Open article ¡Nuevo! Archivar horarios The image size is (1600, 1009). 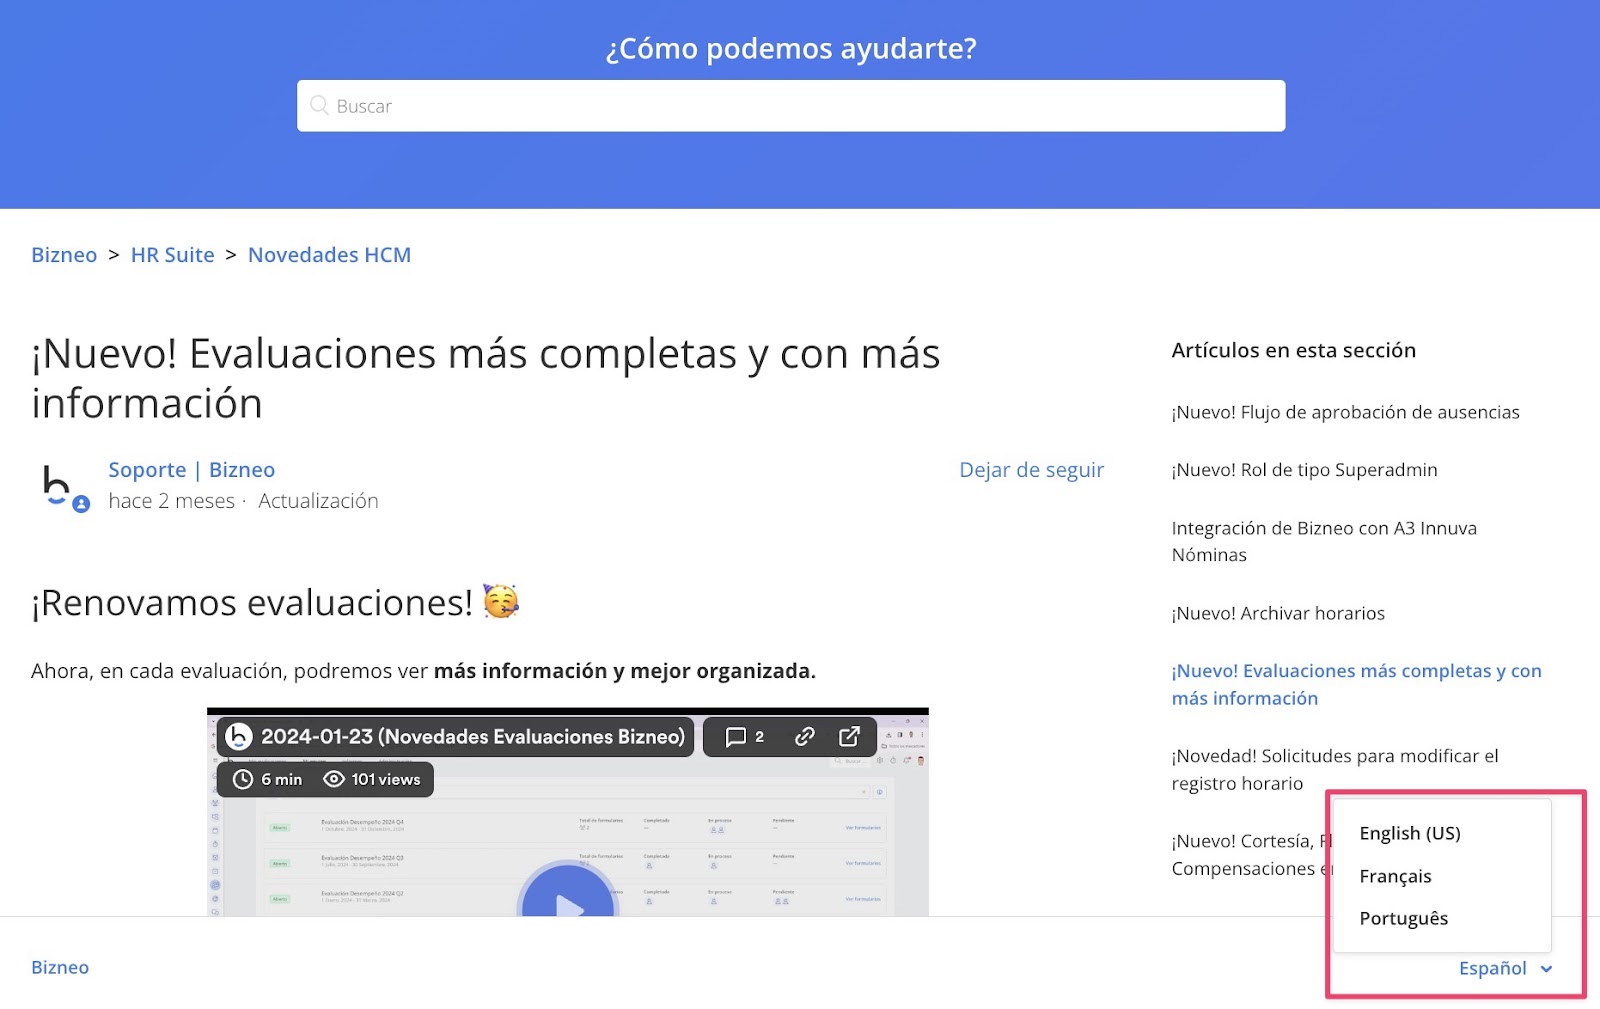pos(1278,613)
